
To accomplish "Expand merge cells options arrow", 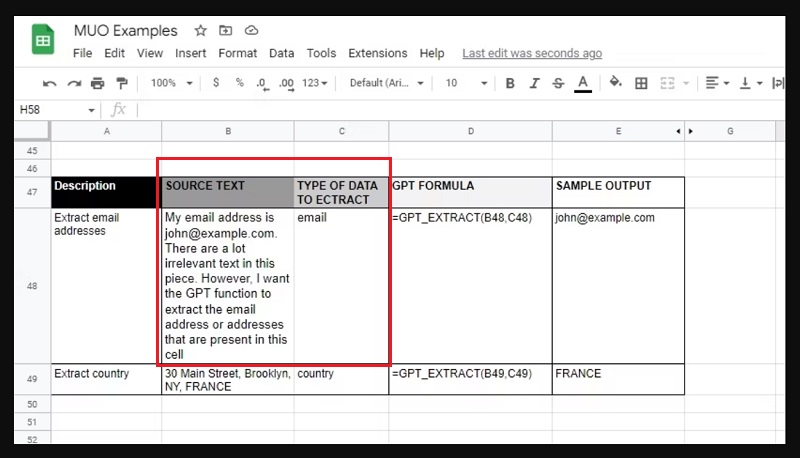I will (x=686, y=83).
